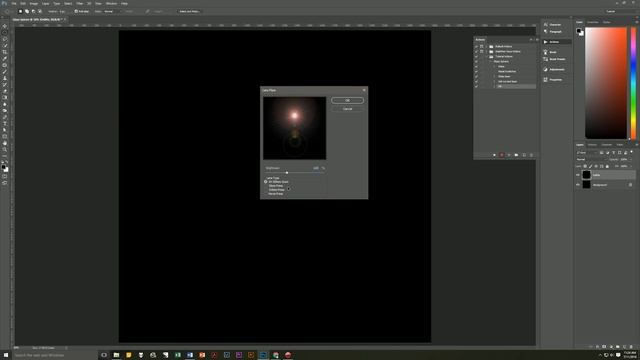Click the Background layer thumbnail
The height and width of the screenshot is (360, 640).
(586, 185)
